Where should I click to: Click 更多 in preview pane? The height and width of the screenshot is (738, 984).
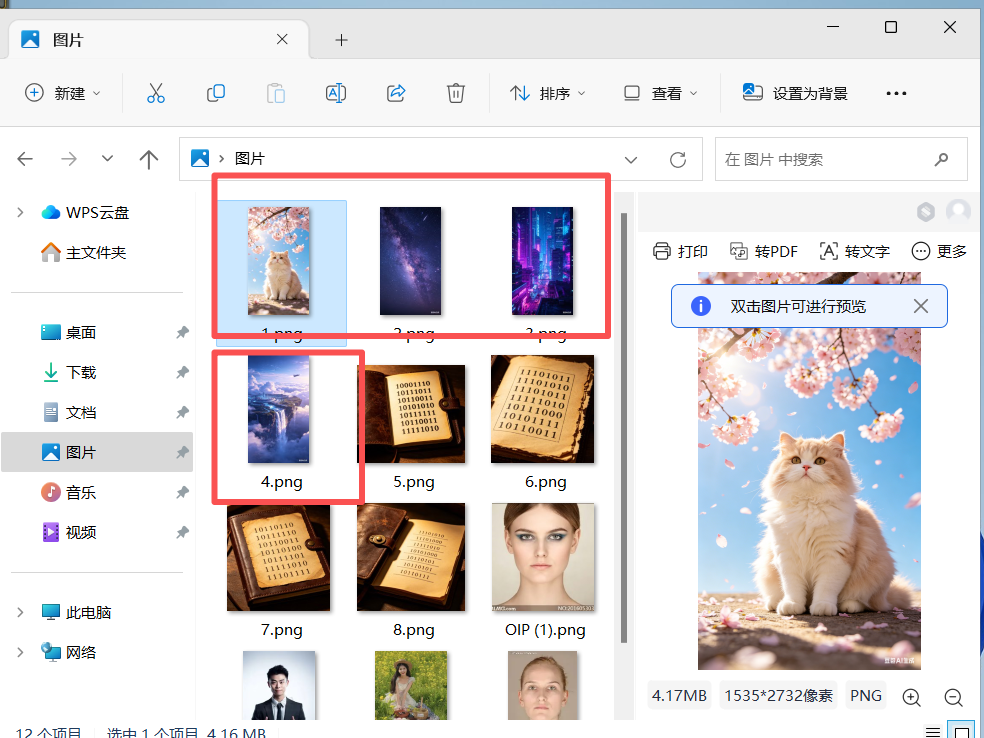click(939, 251)
